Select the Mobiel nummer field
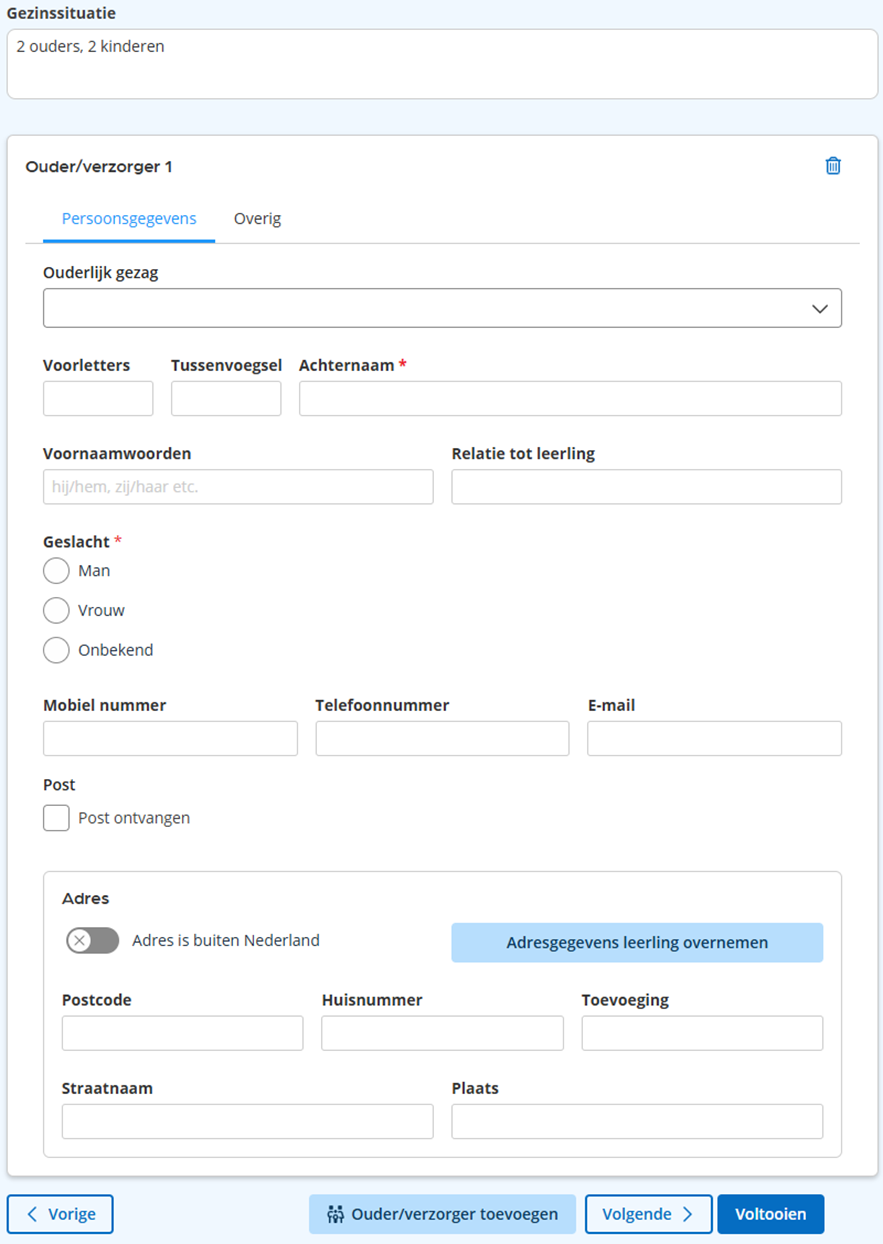Image resolution: width=883 pixels, height=1244 pixels. (x=170, y=739)
